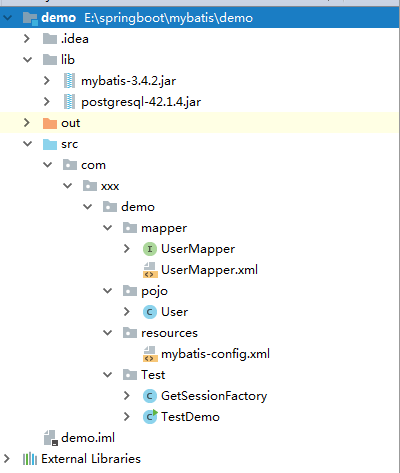Click the postgresql-42.1.4.jar archive icon
400x473 pixels.
click(x=69, y=102)
